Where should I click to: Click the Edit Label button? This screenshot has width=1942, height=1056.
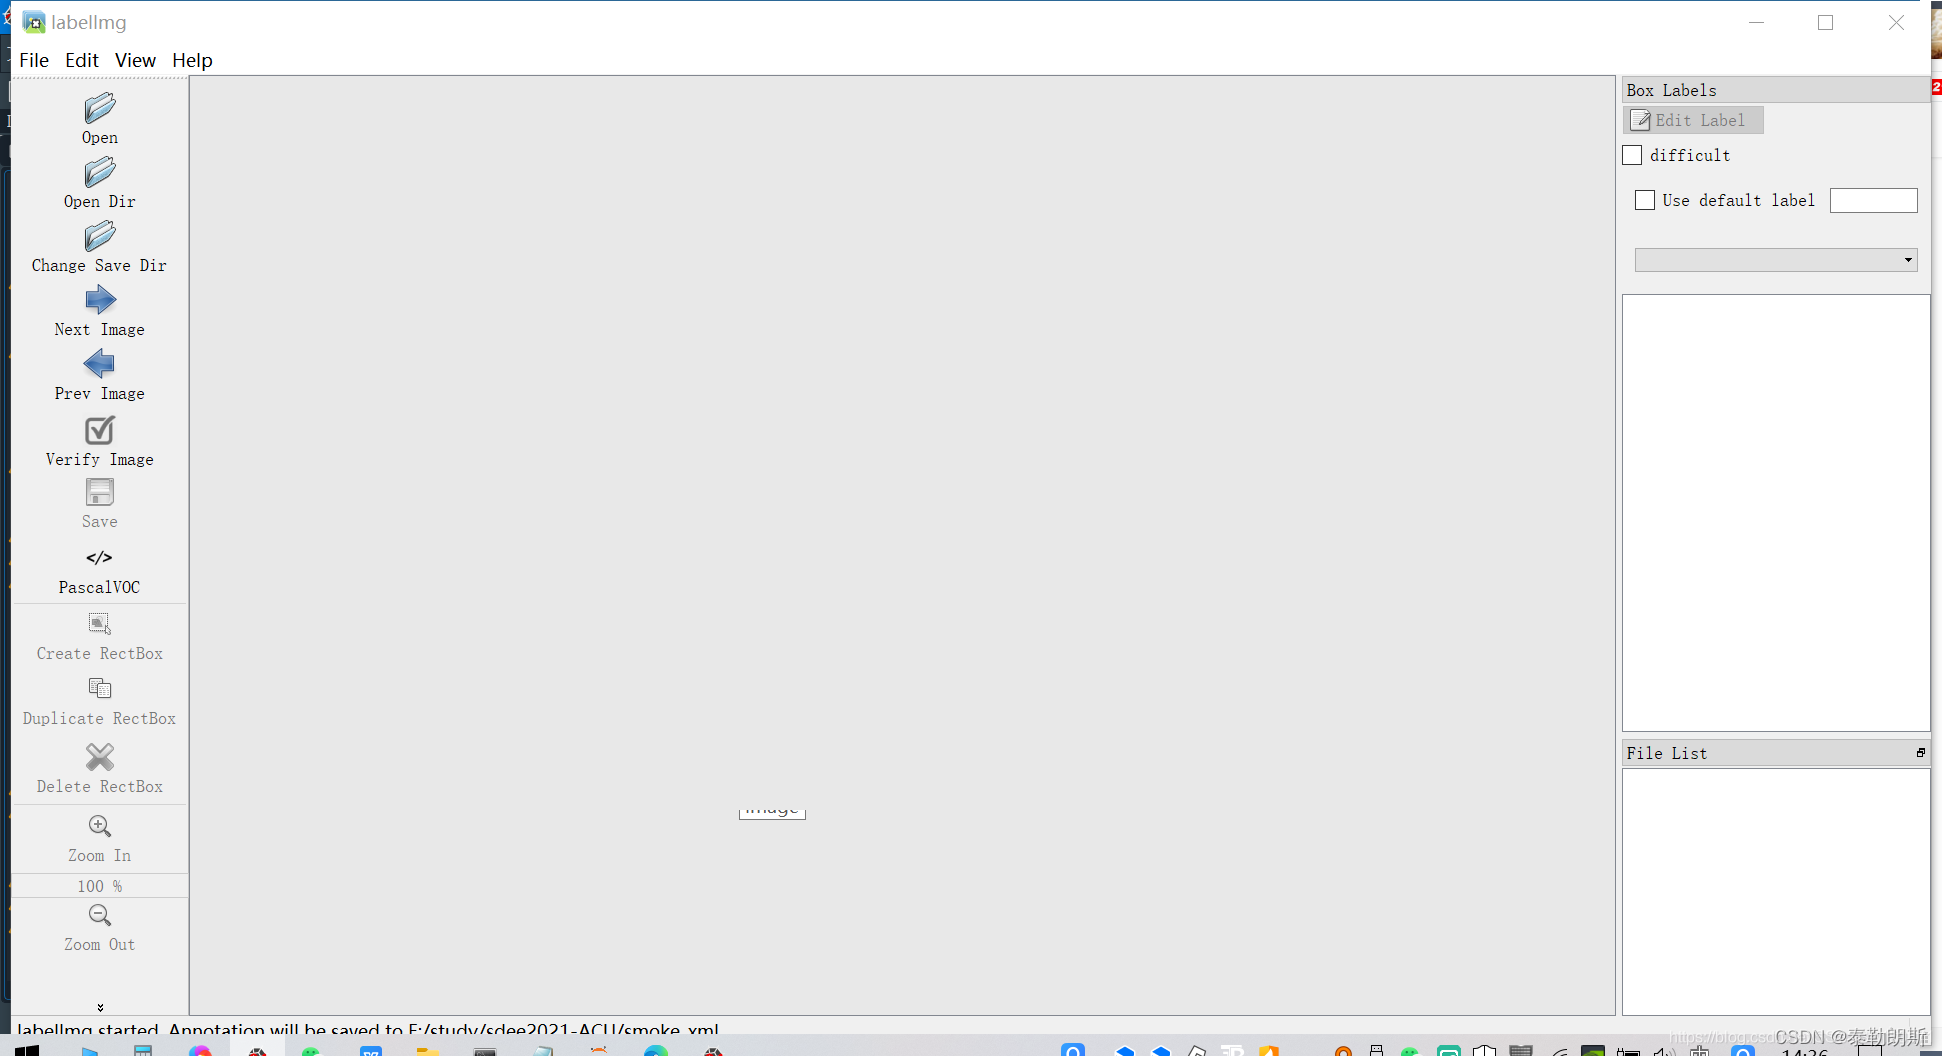click(x=1693, y=120)
